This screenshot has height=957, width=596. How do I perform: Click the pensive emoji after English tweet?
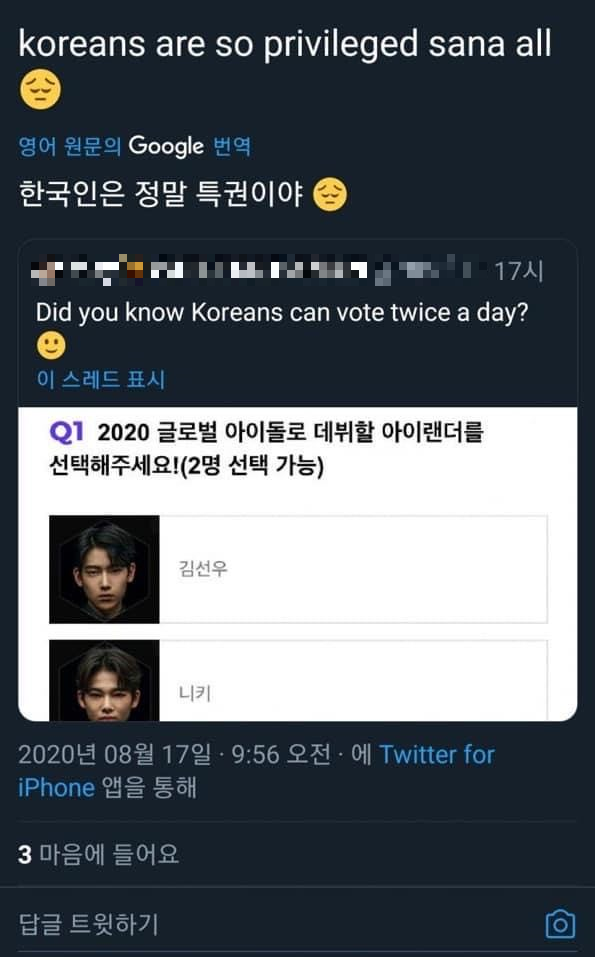tap(40, 90)
